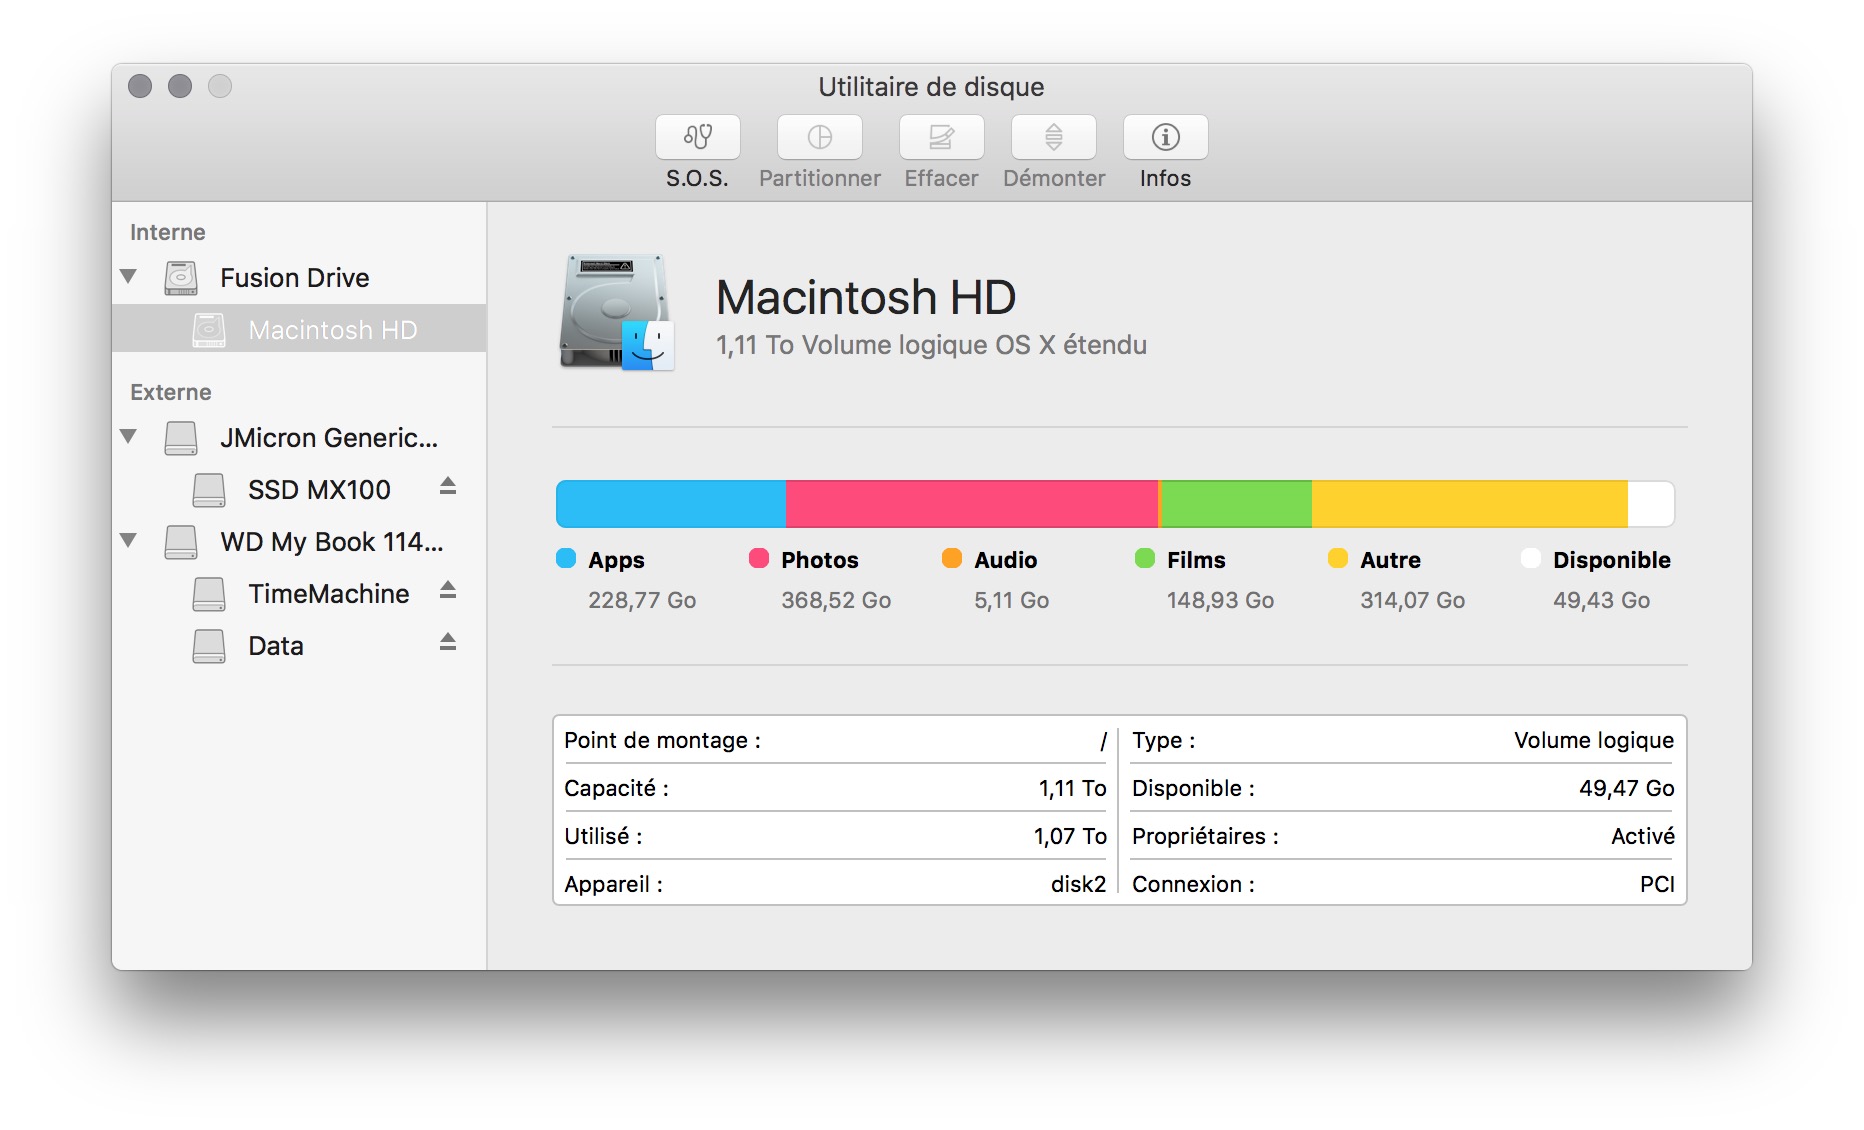Click the "5,11 Go" Audio value
1864x1130 pixels.
click(x=1012, y=600)
